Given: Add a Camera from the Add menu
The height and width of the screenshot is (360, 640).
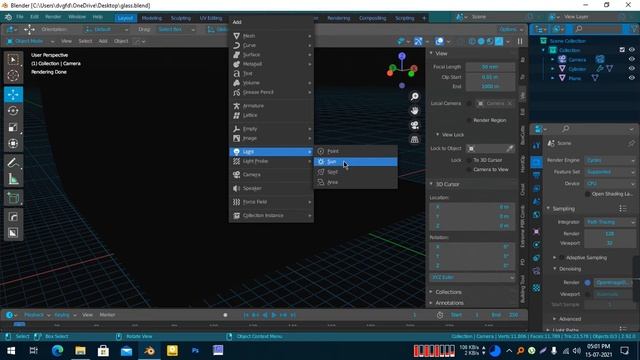Looking at the screenshot, I should 271,175.
